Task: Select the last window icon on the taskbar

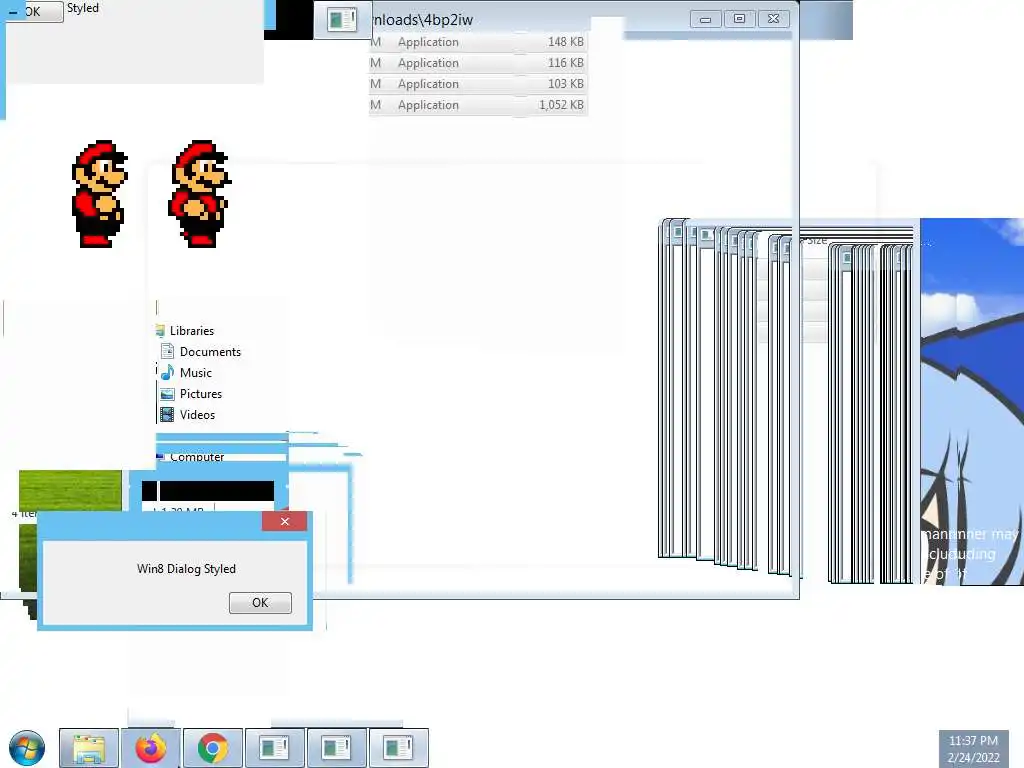Action: tap(398, 748)
